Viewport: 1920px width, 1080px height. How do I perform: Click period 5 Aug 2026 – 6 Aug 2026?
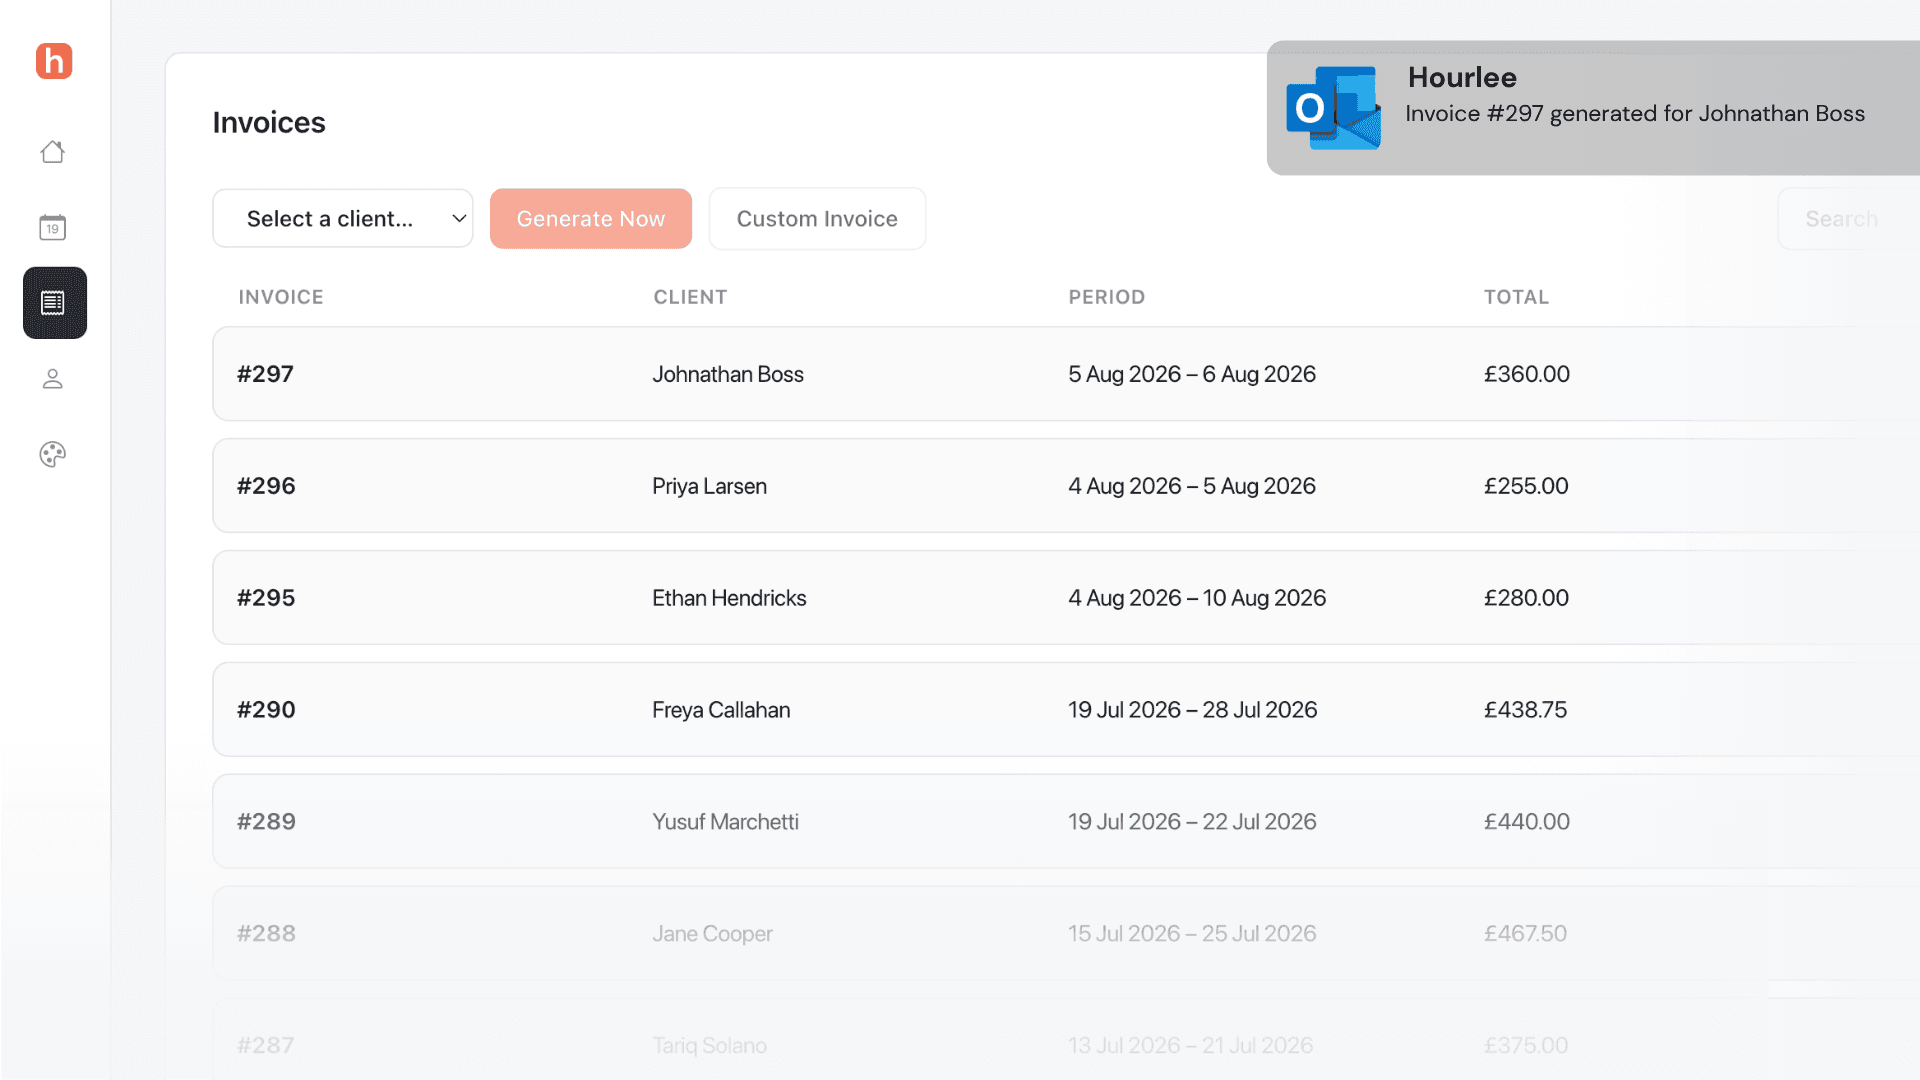[1192, 374]
